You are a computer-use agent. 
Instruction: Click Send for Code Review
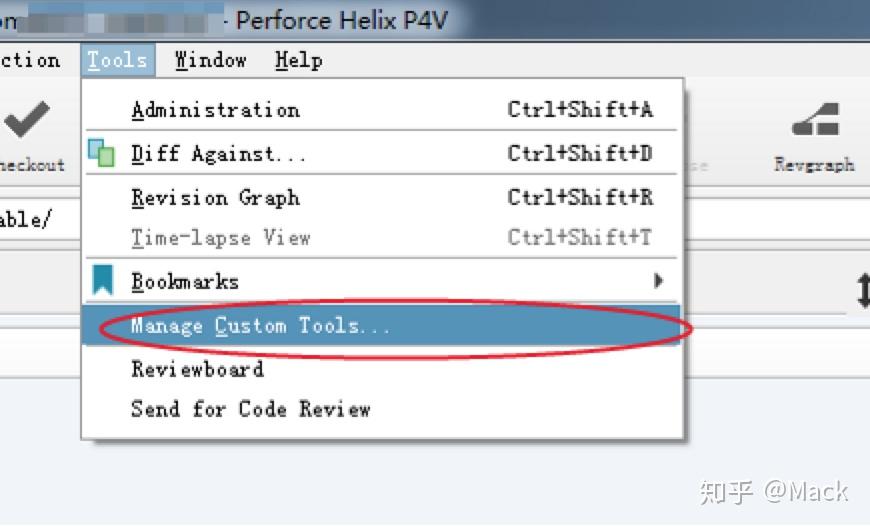coord(250,409)
